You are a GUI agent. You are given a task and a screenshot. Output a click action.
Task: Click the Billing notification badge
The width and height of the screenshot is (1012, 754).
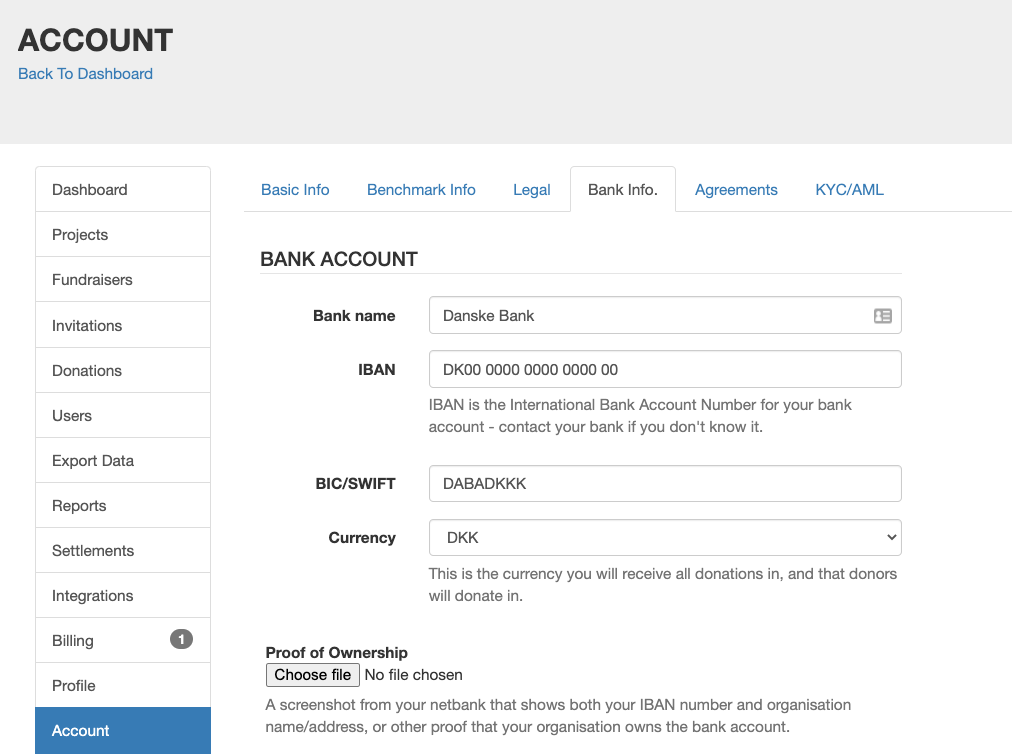[181, 639]
